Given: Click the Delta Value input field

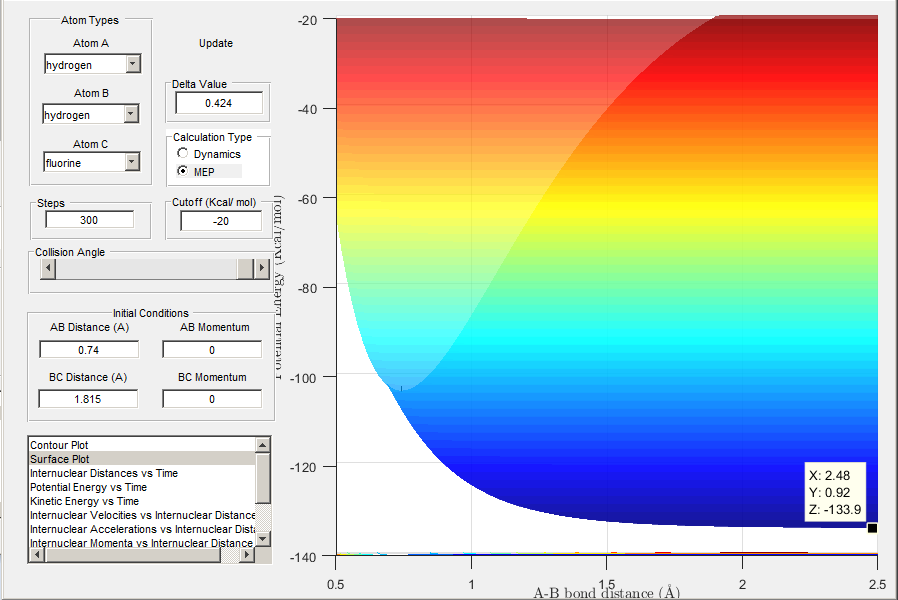Looking at the screenshot, I should [218, 103].
